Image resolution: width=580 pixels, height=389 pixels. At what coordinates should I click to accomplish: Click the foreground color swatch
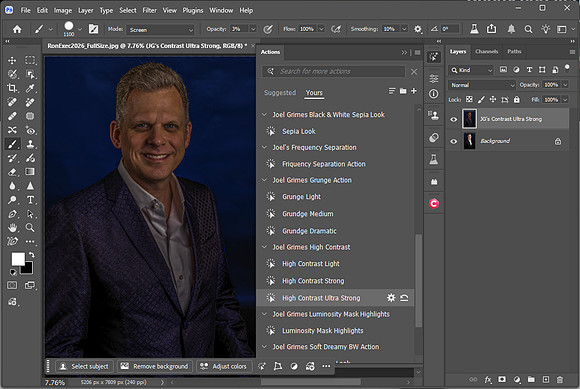point(17,258)
